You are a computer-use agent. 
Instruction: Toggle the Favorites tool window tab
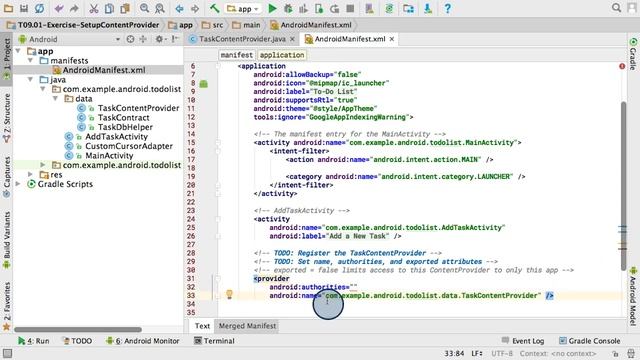click(x=7, y=305)
